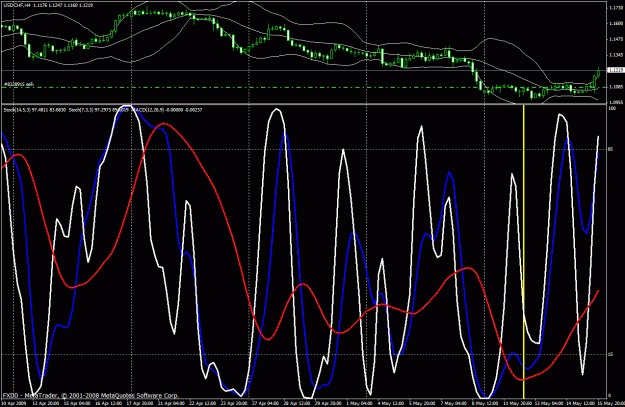Click the 1.1475 price scale label

(616, 39)
